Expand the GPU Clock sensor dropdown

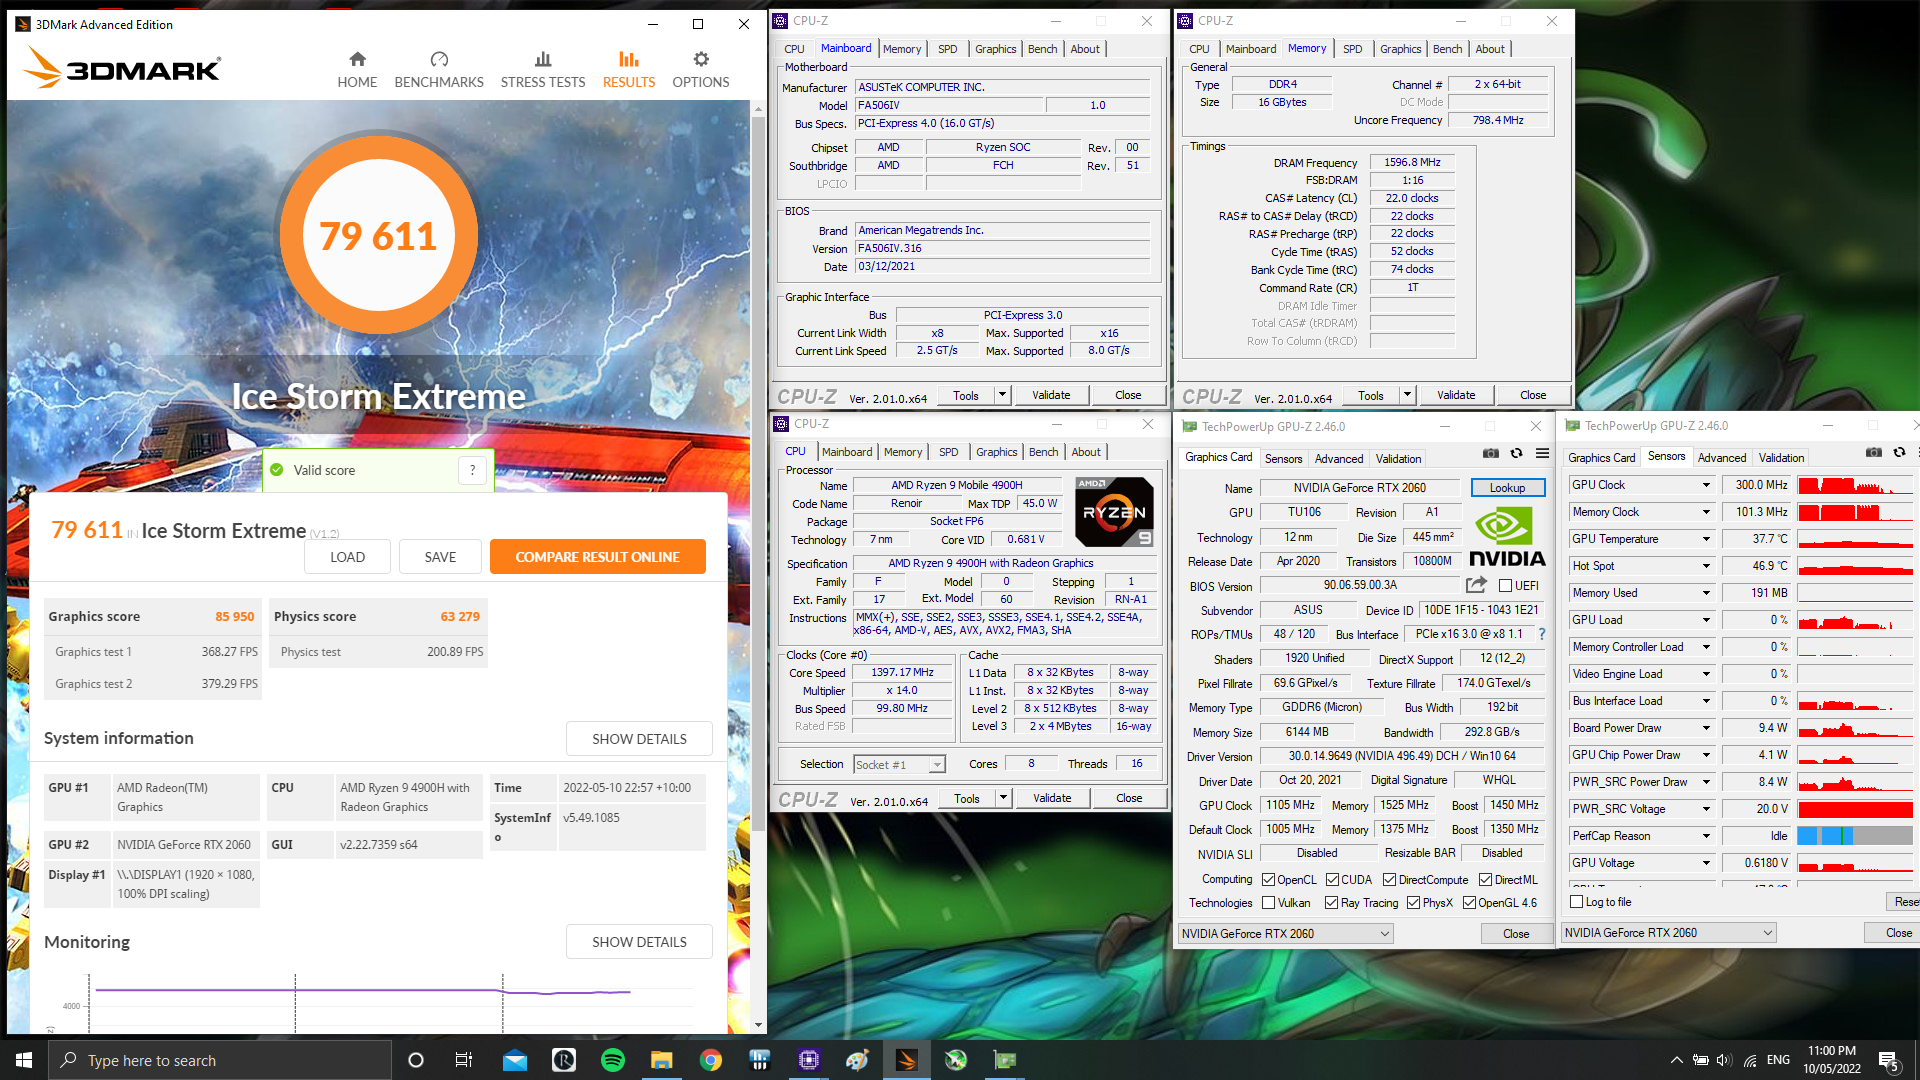click(1706, 485)
